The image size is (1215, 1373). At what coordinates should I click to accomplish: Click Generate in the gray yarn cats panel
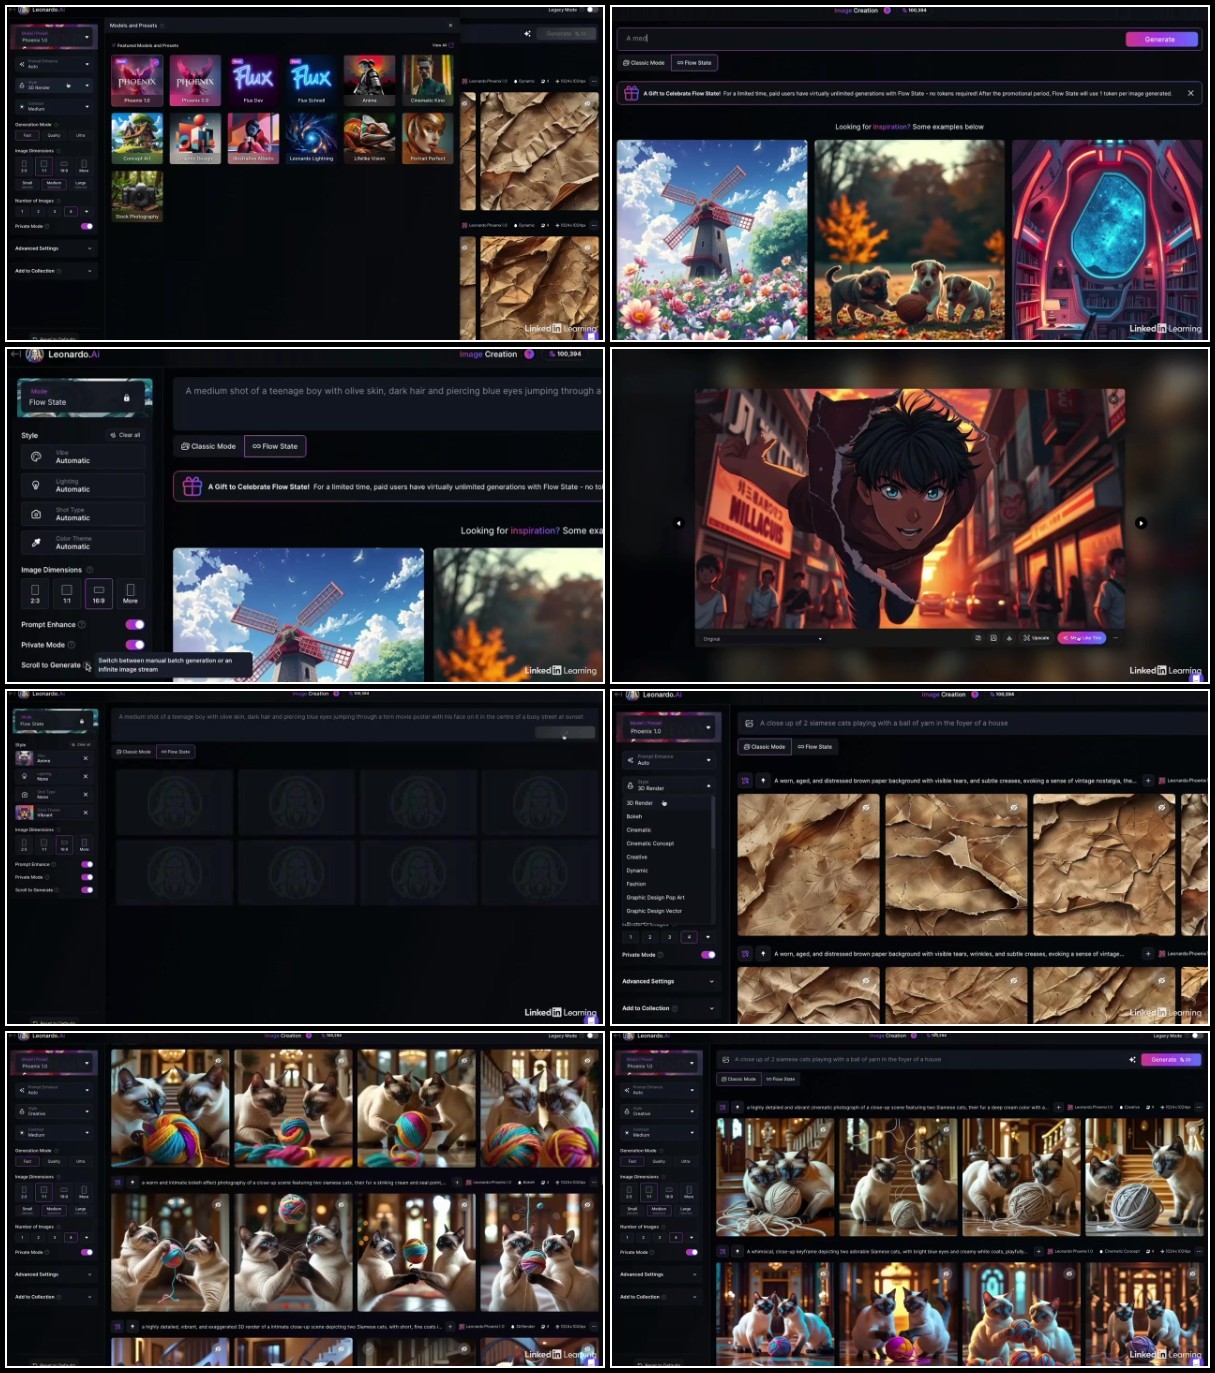(x=1170, y=1060)
